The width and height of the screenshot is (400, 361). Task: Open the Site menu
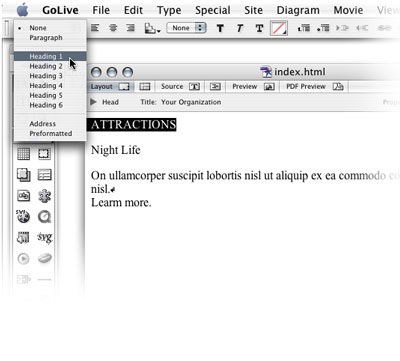253,10
